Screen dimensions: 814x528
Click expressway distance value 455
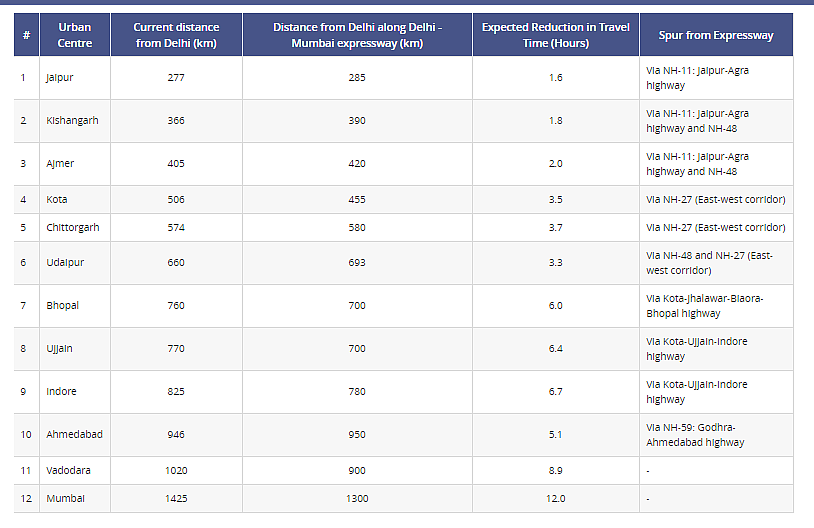[x=357, y=199]
